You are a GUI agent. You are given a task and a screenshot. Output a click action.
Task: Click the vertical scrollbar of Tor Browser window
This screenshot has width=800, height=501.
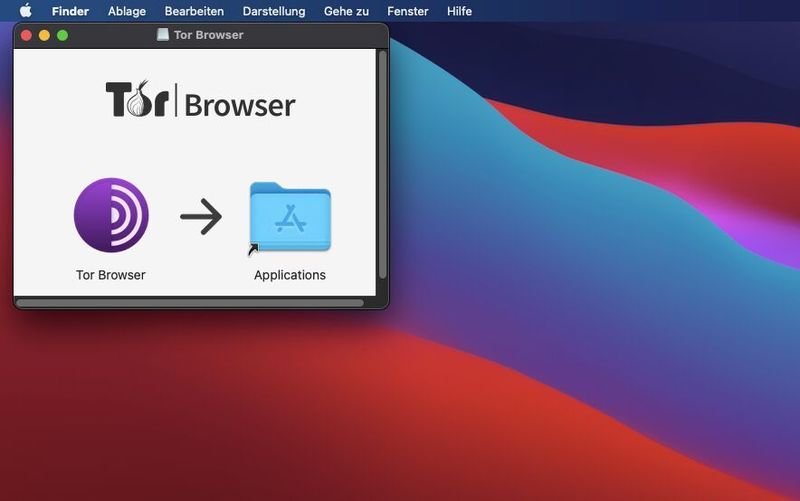tap(383, 164)
